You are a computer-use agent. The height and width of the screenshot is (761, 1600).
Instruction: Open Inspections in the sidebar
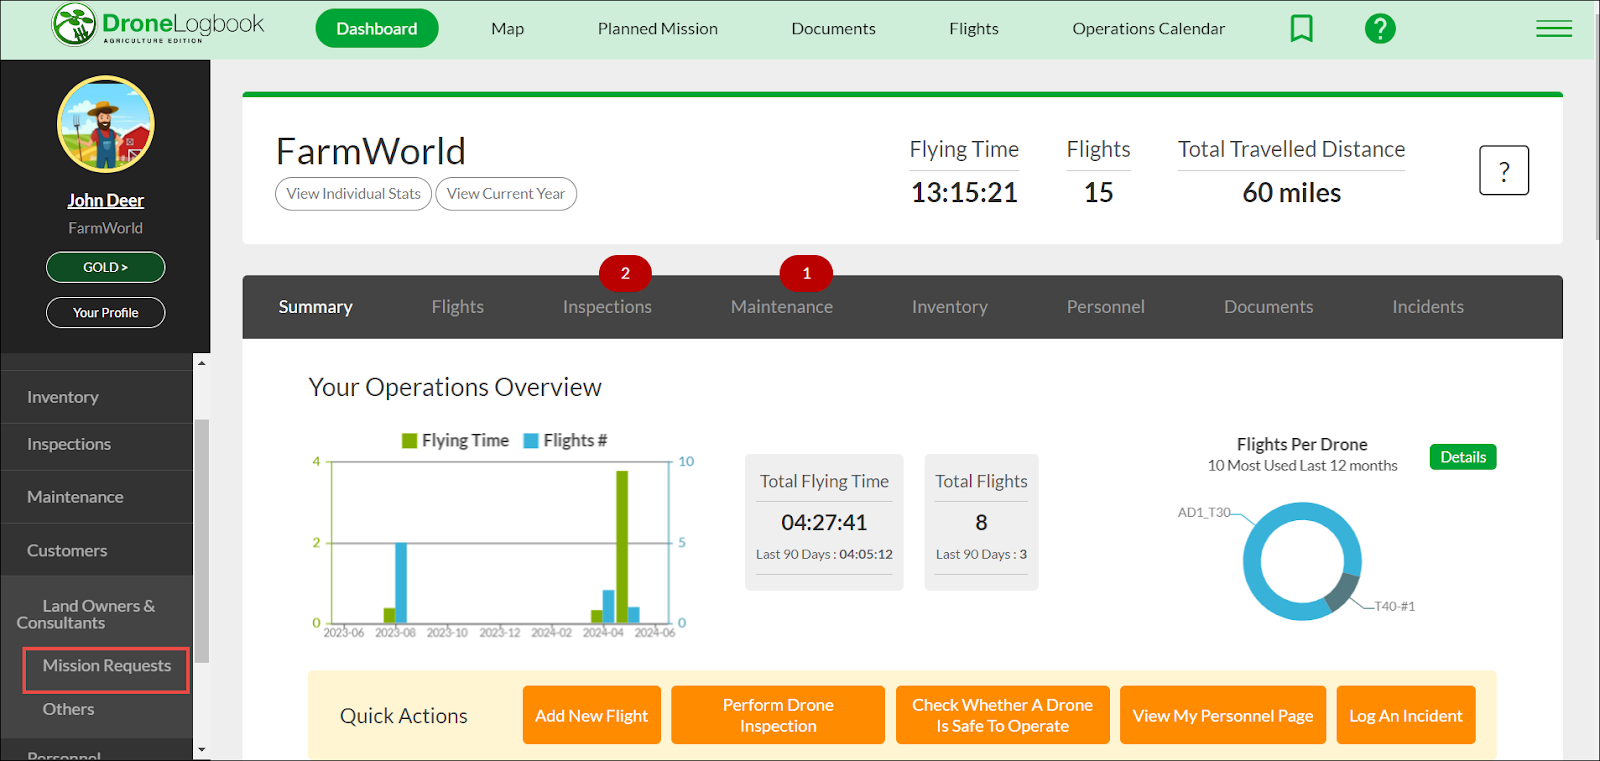click(97, 444)
